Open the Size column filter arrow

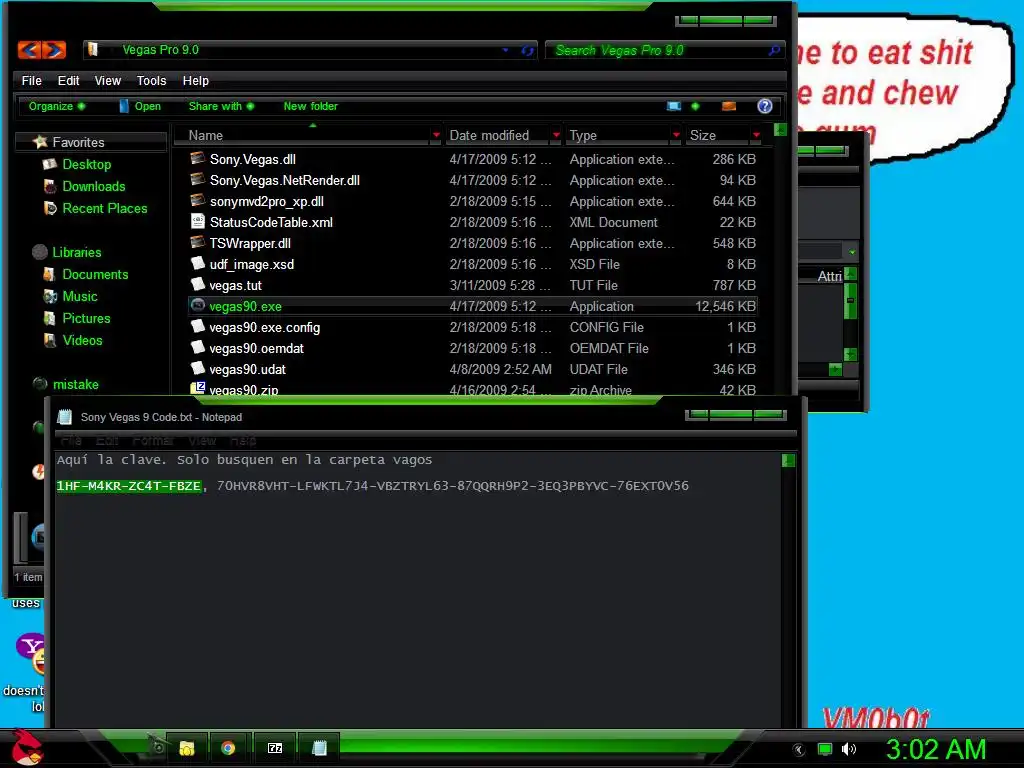tap(756, 135)
